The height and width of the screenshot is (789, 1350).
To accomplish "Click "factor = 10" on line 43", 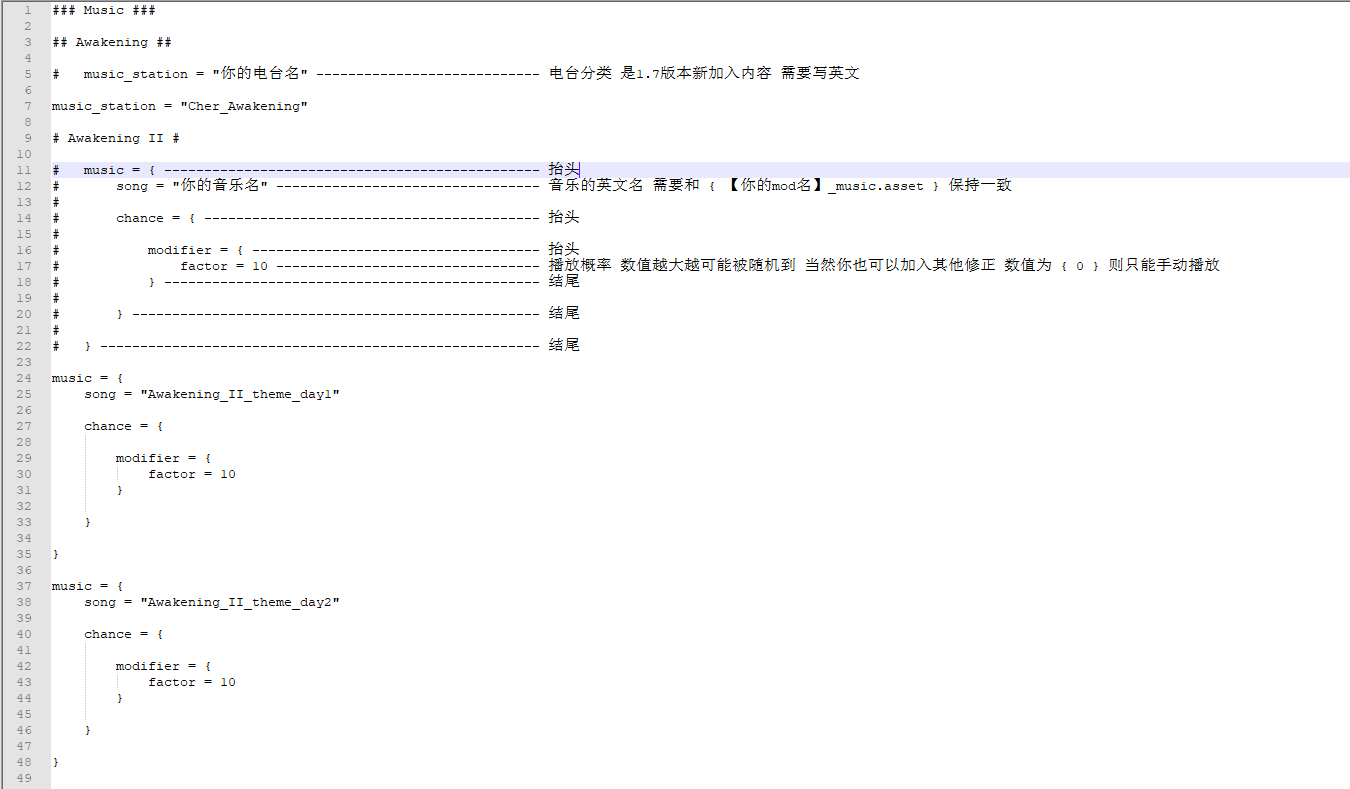I will click(192, 682).
